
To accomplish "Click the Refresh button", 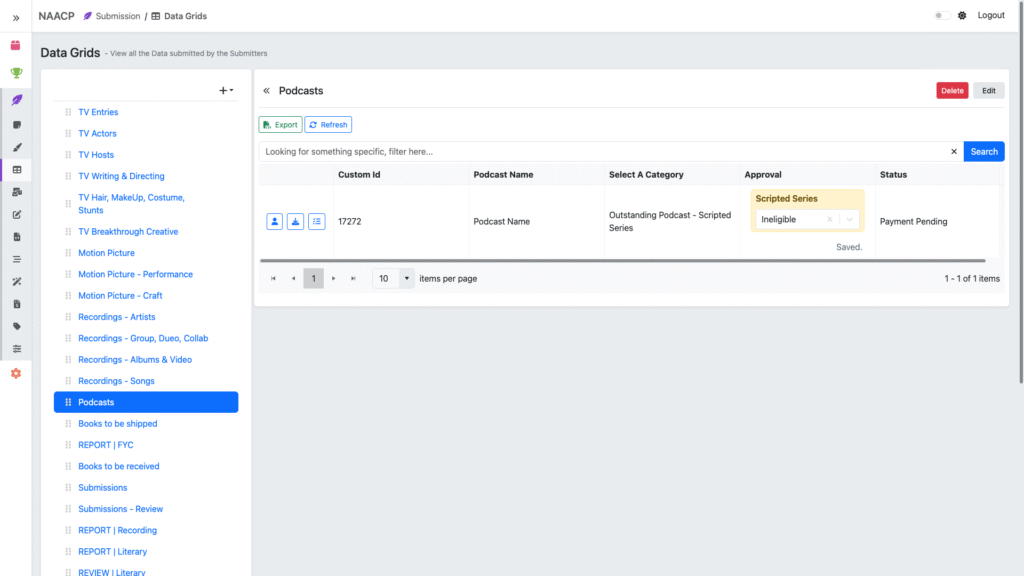I will [328, 125].
